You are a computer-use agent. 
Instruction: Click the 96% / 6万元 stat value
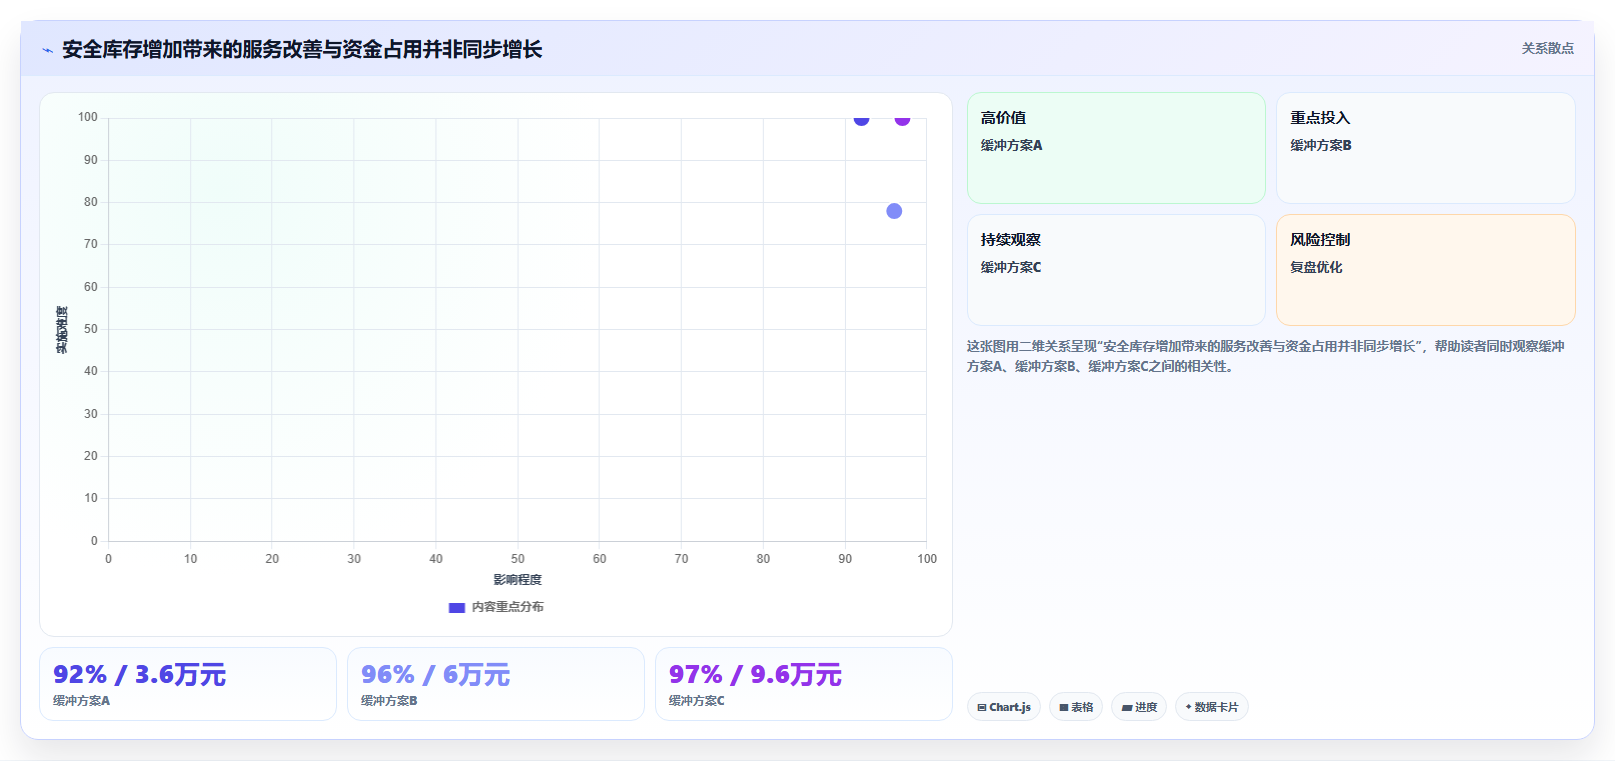click(x=435, y=675)
